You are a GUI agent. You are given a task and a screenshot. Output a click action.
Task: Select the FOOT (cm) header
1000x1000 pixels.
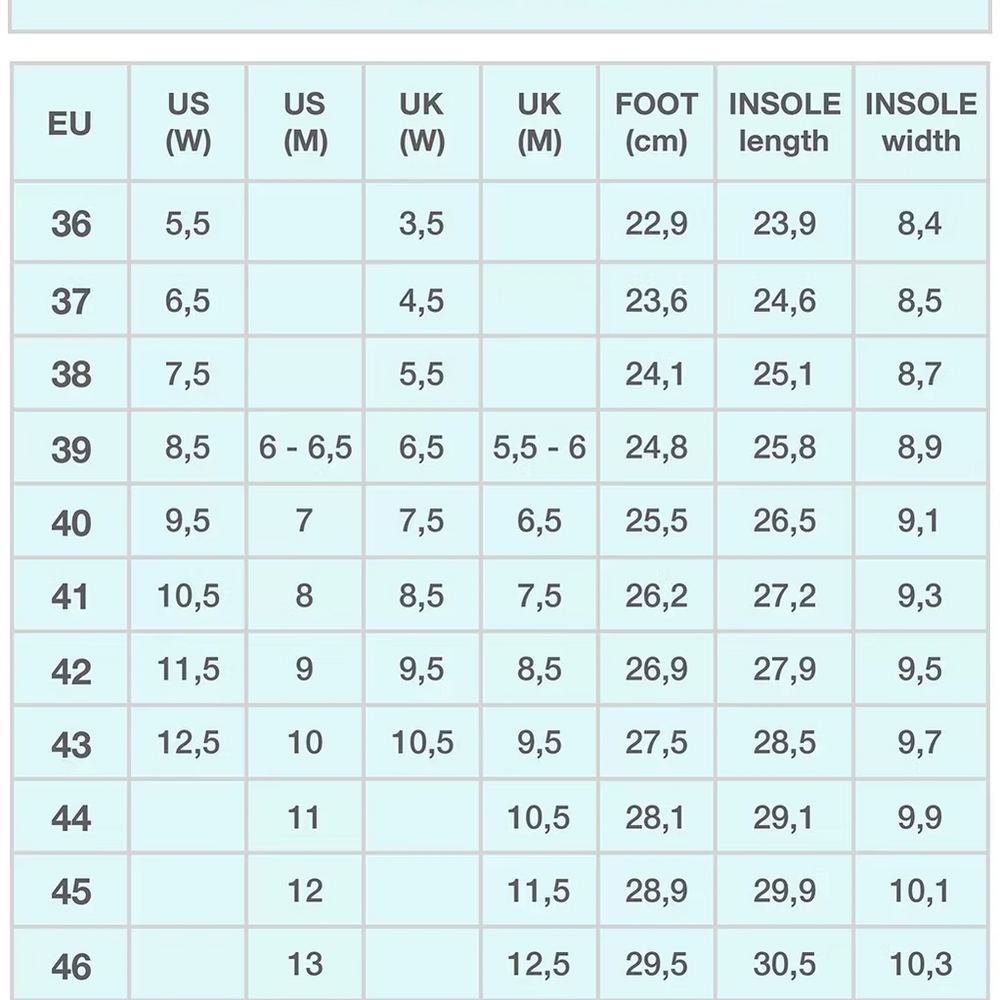(656, 122)
